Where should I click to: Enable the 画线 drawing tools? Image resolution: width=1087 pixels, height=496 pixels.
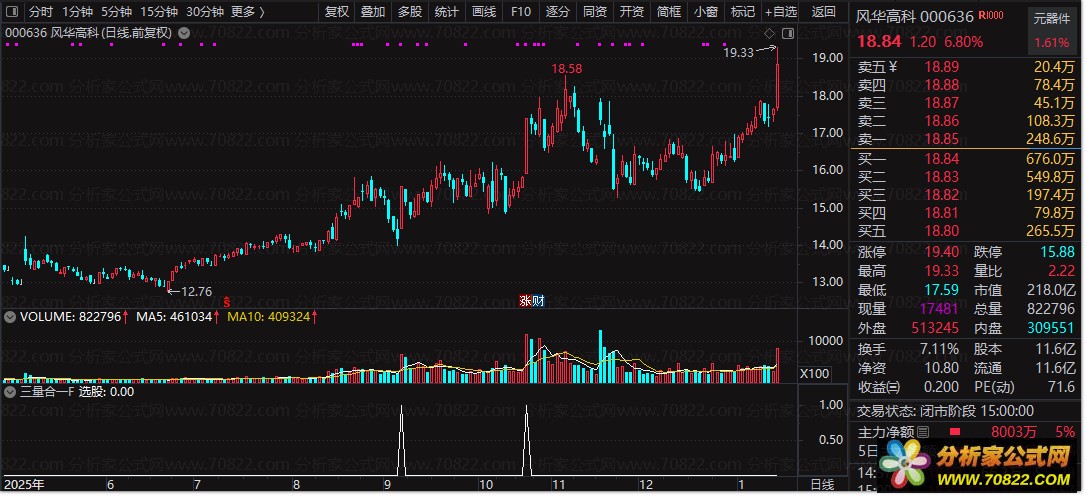(483, 12)
